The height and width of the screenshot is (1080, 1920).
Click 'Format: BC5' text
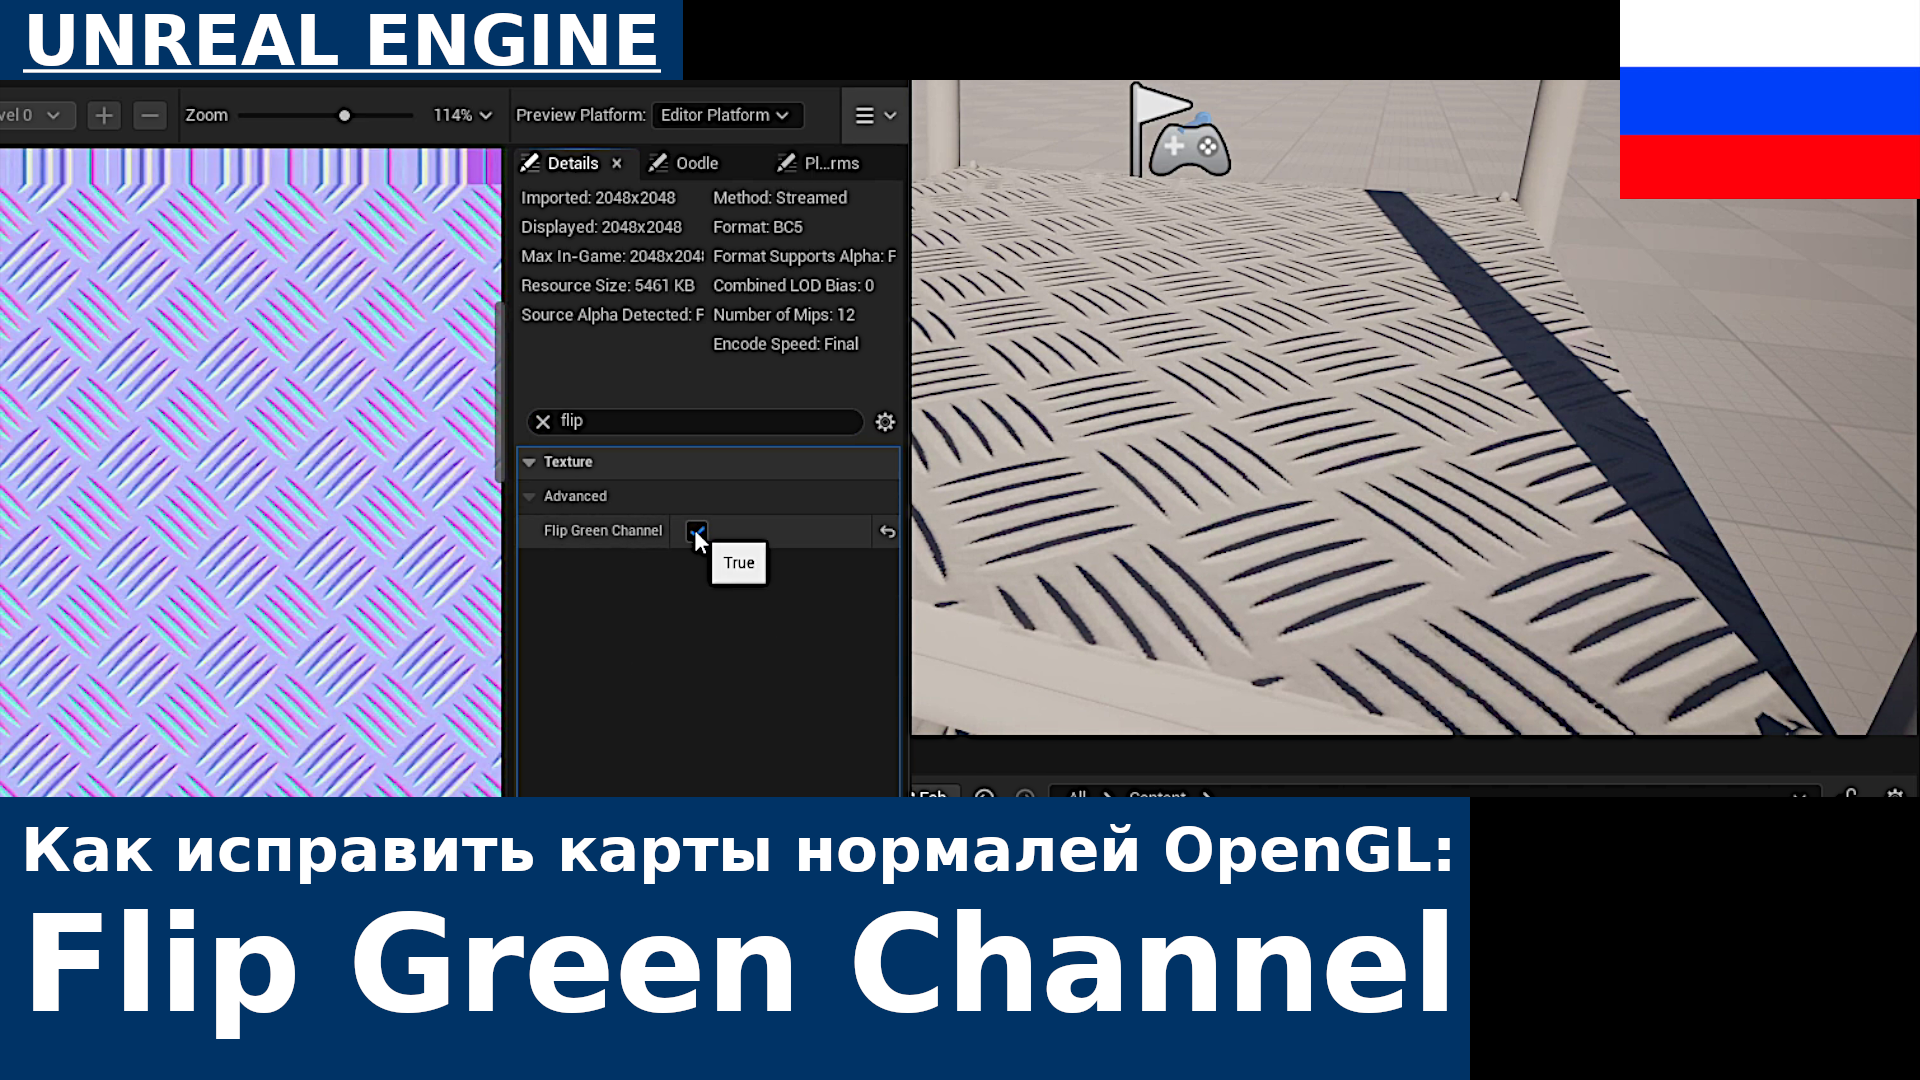(x=757, y=227)
